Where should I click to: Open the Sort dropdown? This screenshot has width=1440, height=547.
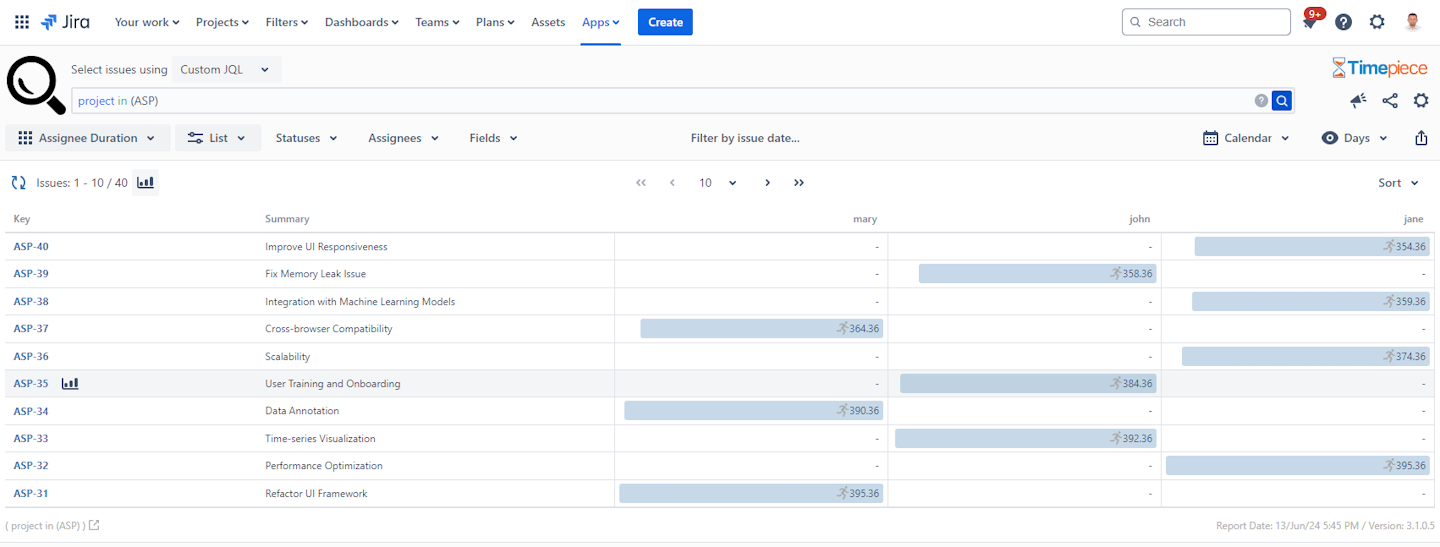[x=1398, y=183]
